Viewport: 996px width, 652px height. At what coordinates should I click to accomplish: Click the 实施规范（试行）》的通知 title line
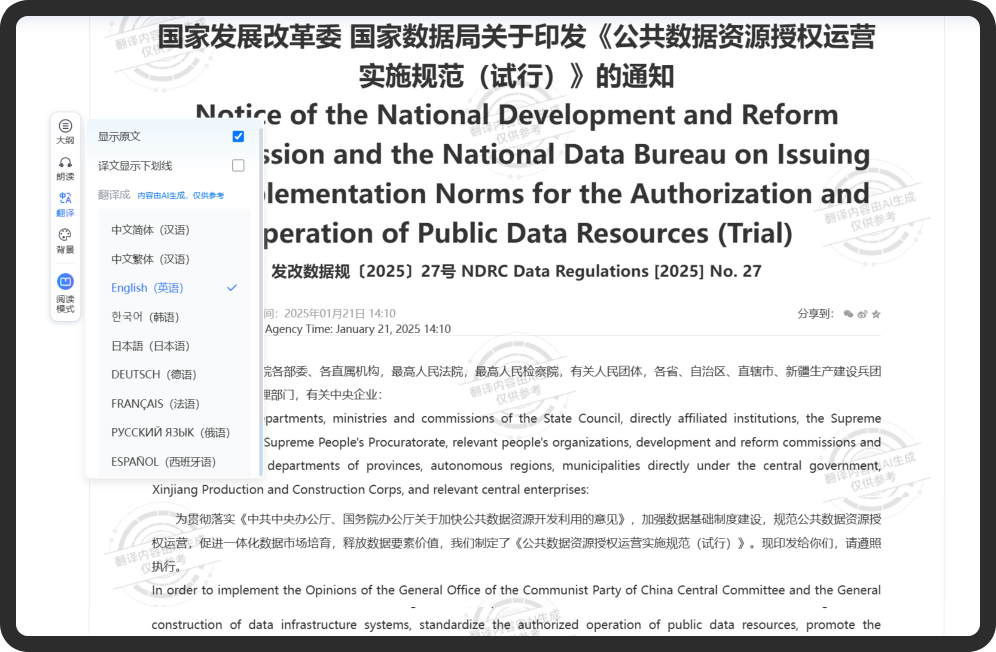coord(516,76)
